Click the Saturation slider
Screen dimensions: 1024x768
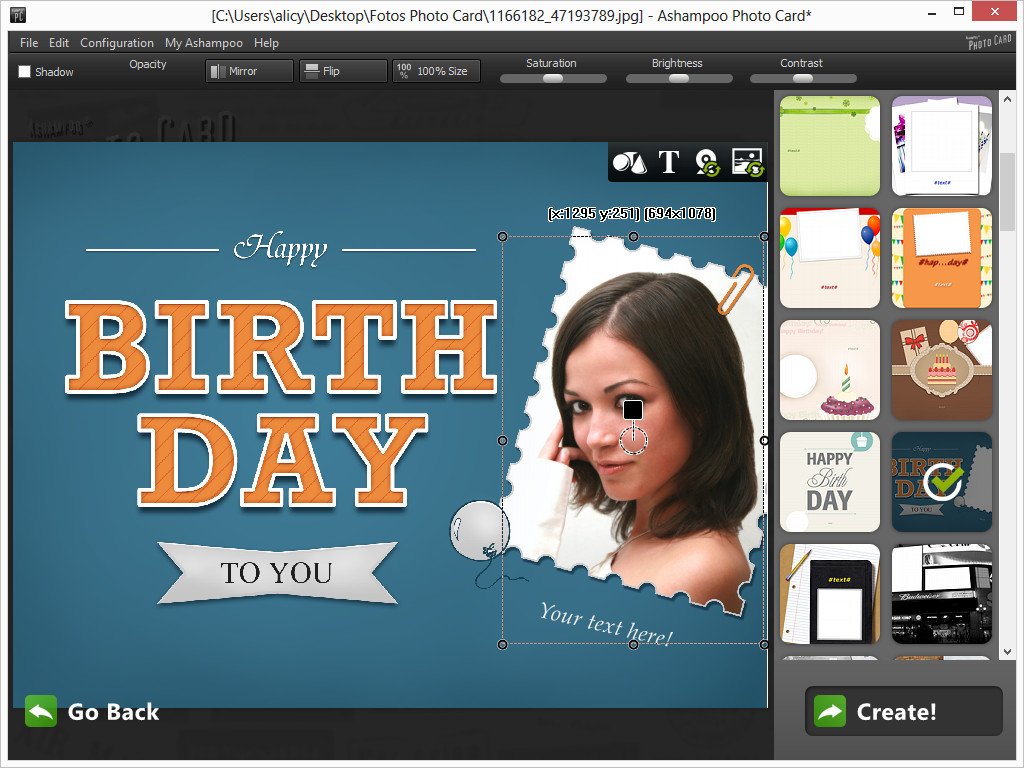point(551,78)
